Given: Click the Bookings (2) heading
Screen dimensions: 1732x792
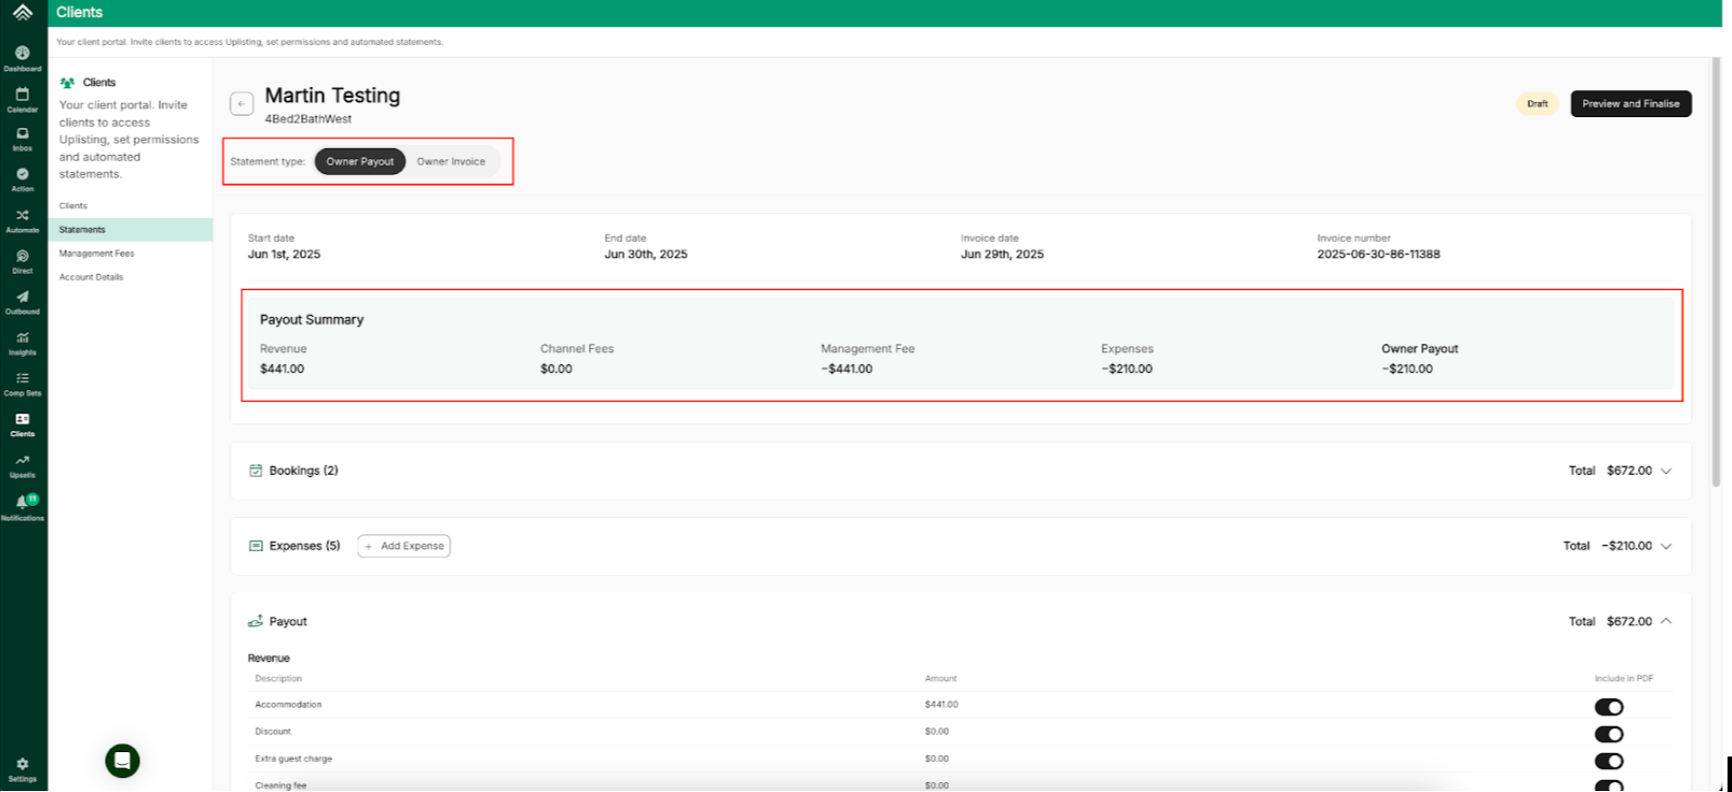Looking at the screenshot, I should point(304,471).
